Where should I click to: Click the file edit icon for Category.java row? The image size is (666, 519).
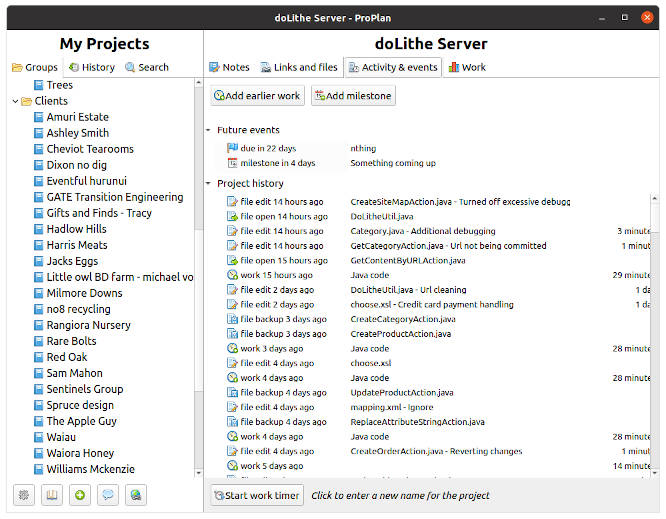pyautogui.click(x=232, y=231)
